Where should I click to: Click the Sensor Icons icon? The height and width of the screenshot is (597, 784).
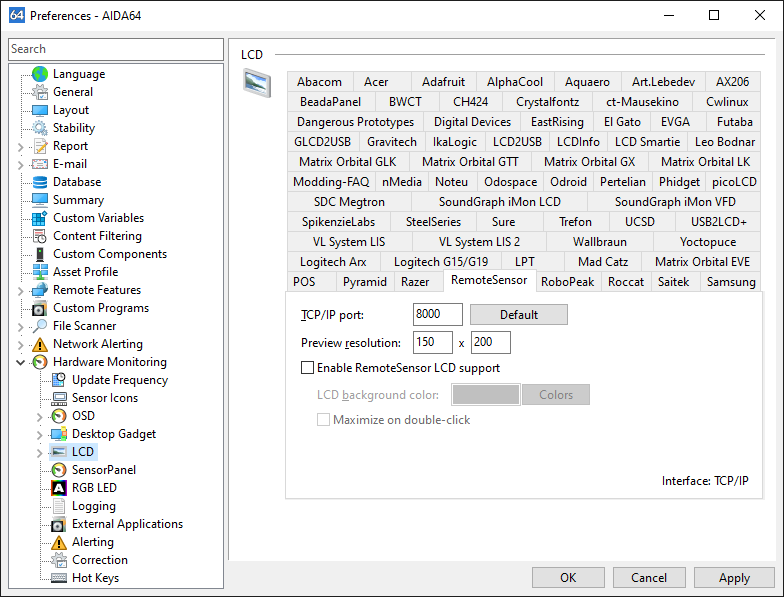pyautogui.click(x=58, y=398)
